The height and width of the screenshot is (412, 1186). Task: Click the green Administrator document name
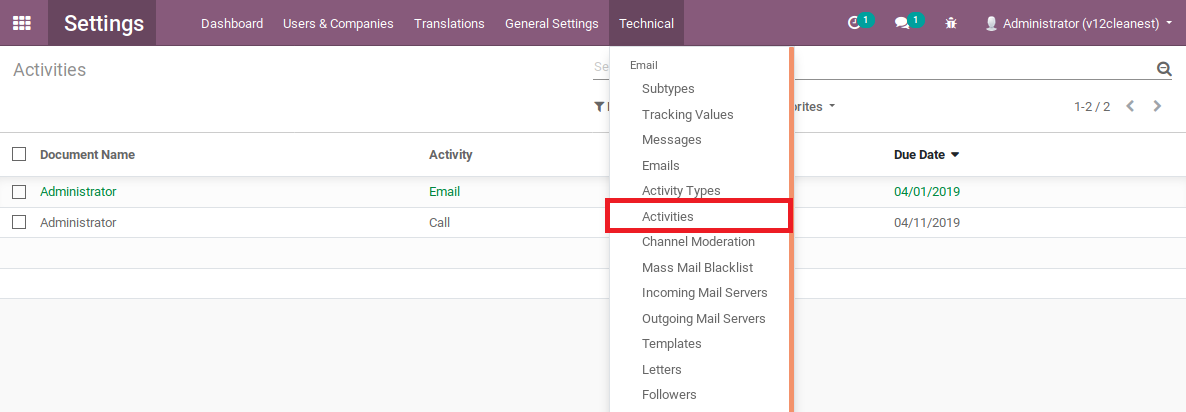pos(78,191)
